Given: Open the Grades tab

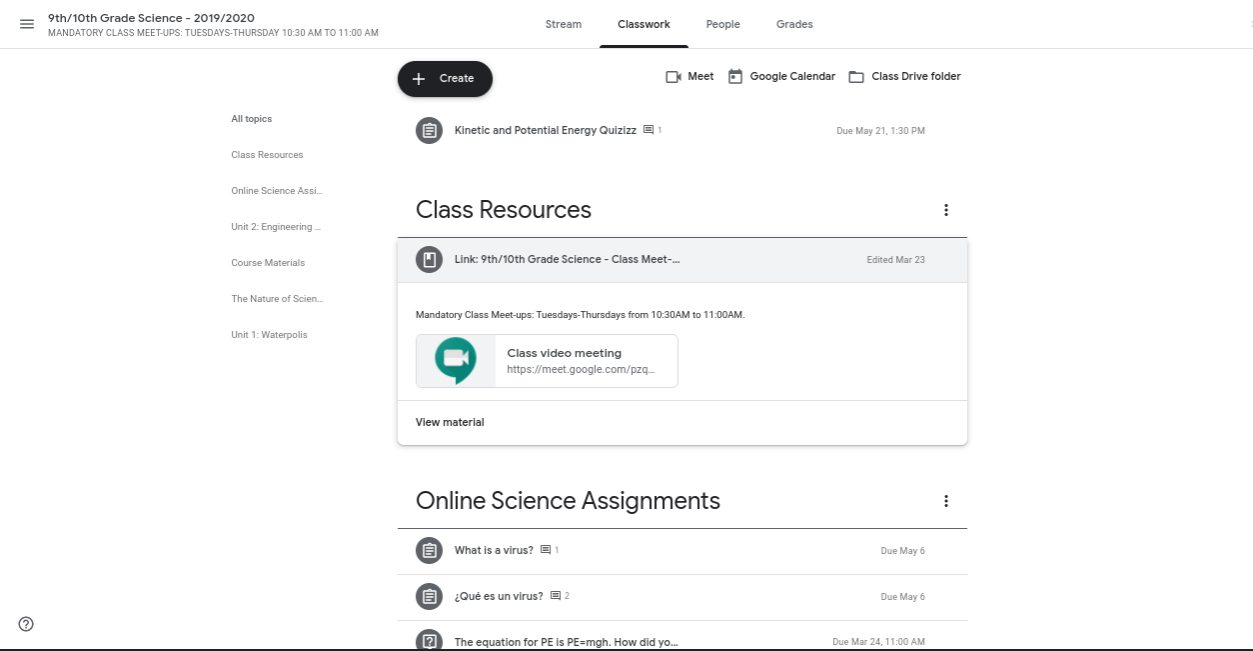Looking at the screenshot, I should 794,24.
